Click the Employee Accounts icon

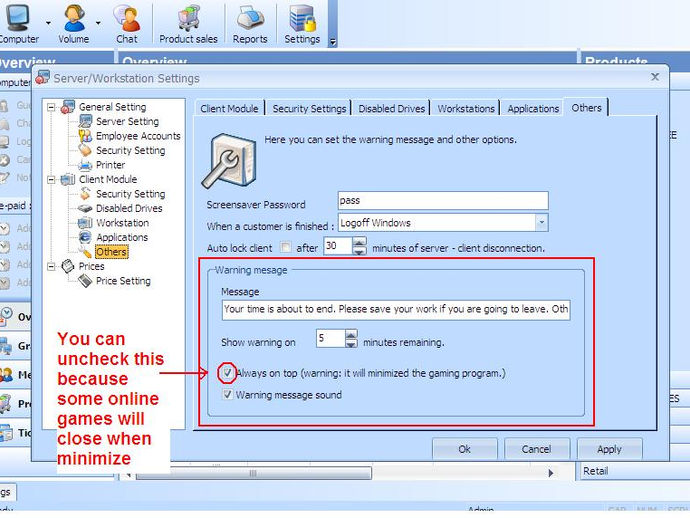(85, 136)
